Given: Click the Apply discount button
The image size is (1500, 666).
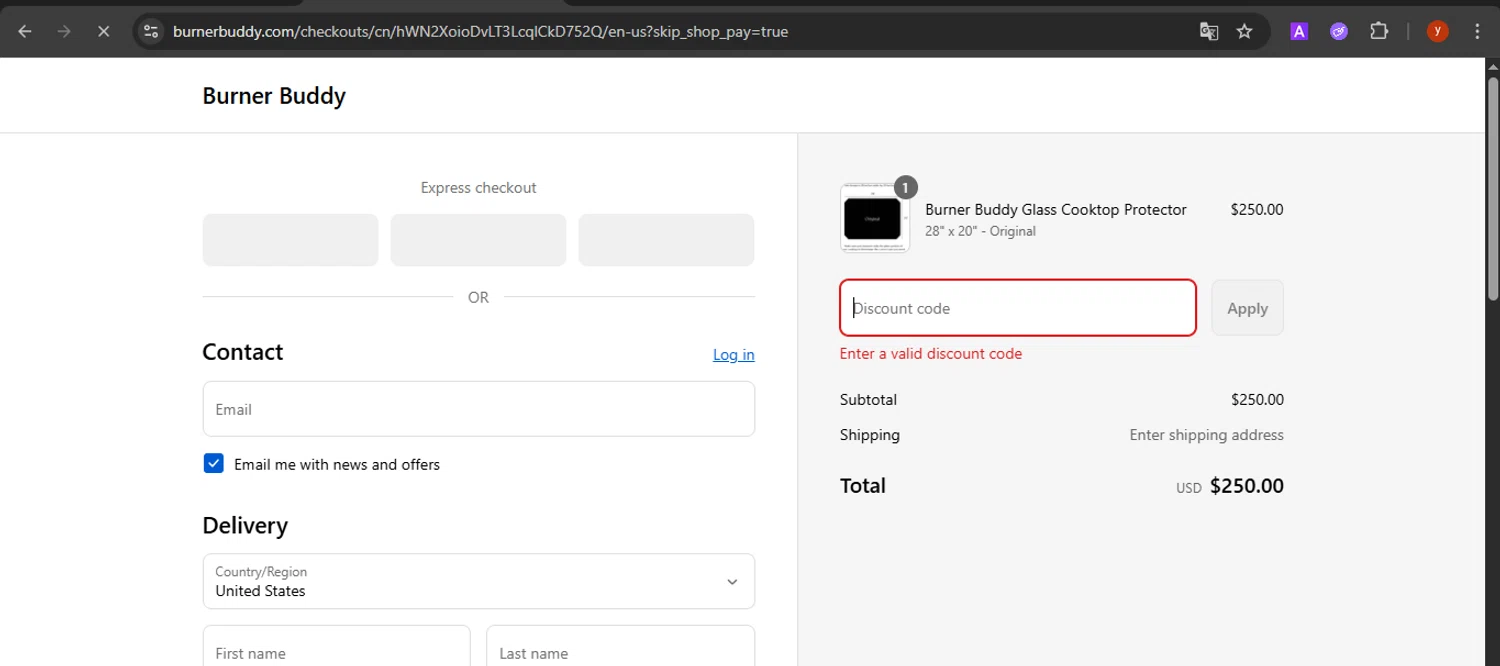Looking at the screenshot, I should click(1247, 308).
